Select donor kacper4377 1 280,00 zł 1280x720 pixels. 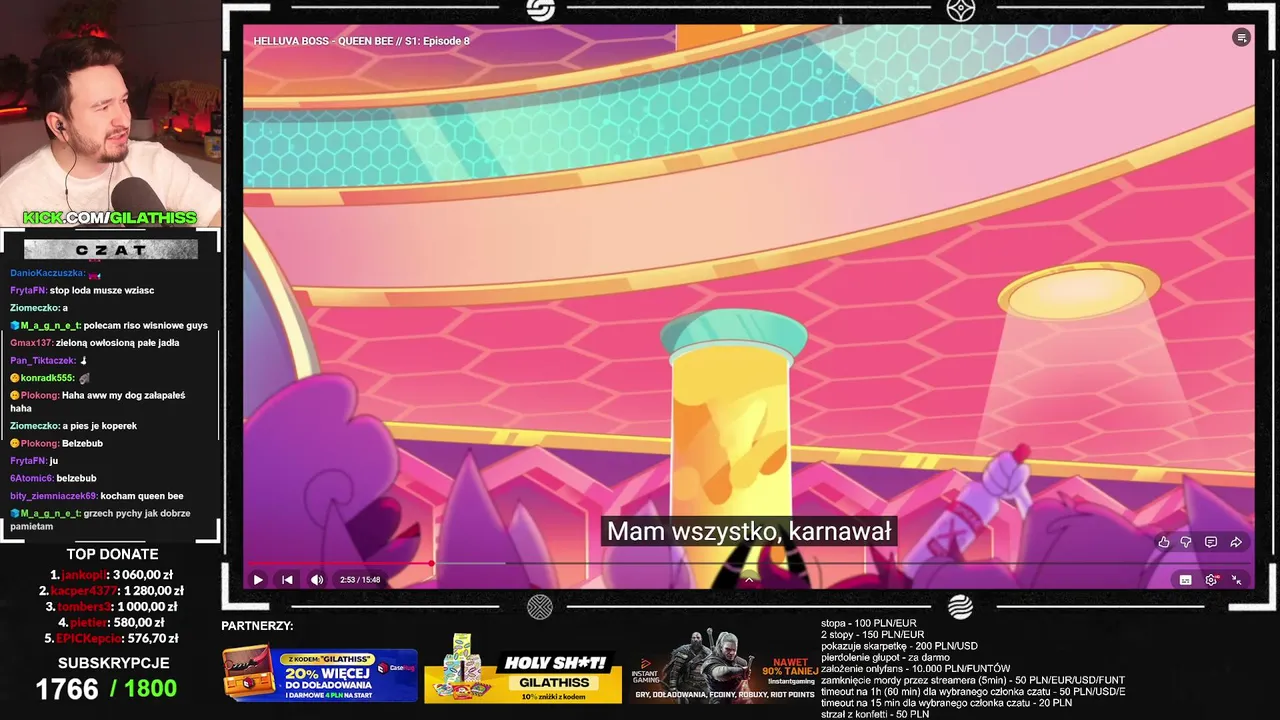[x=112, y=591]
